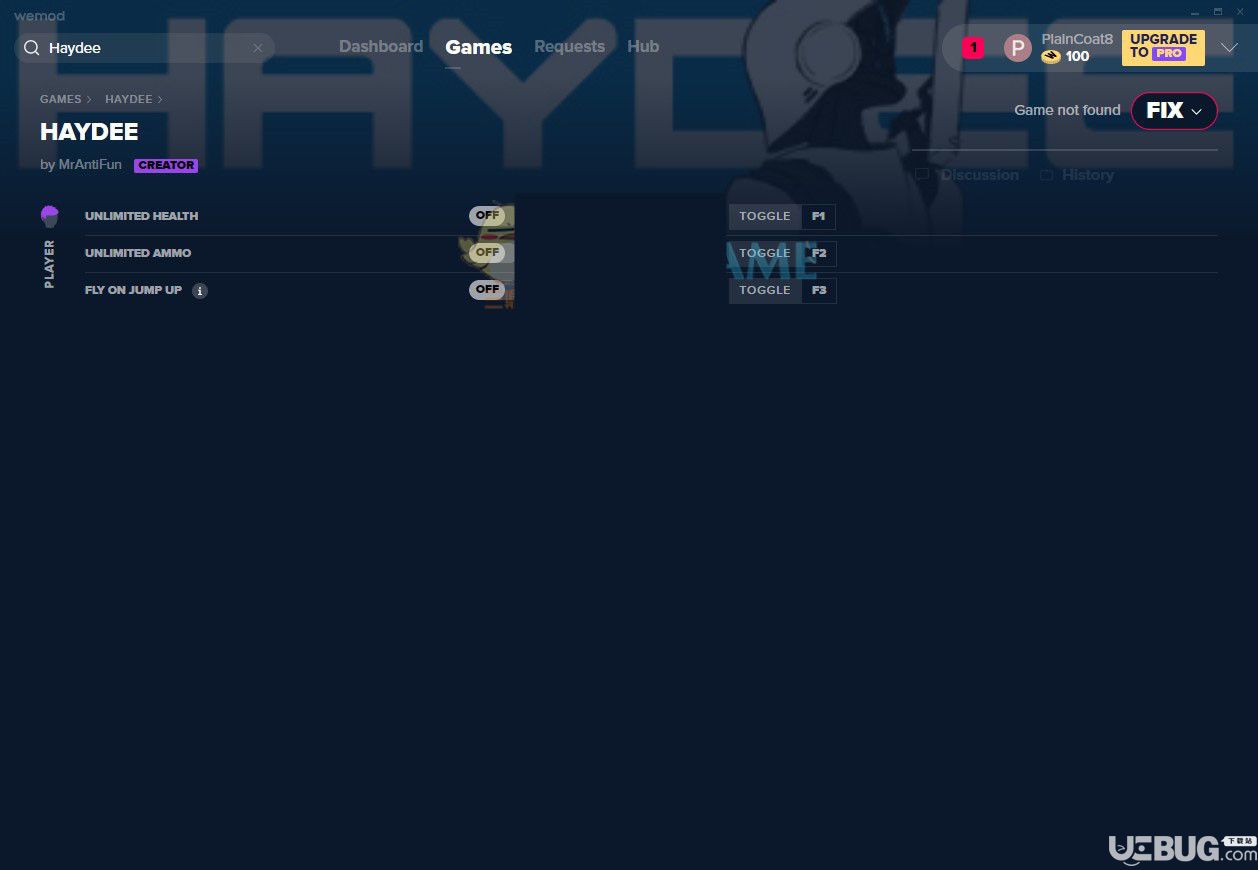1258x870 pixels.
Task: Click Upgrade to Pro button
Action: coord(1163,47)
